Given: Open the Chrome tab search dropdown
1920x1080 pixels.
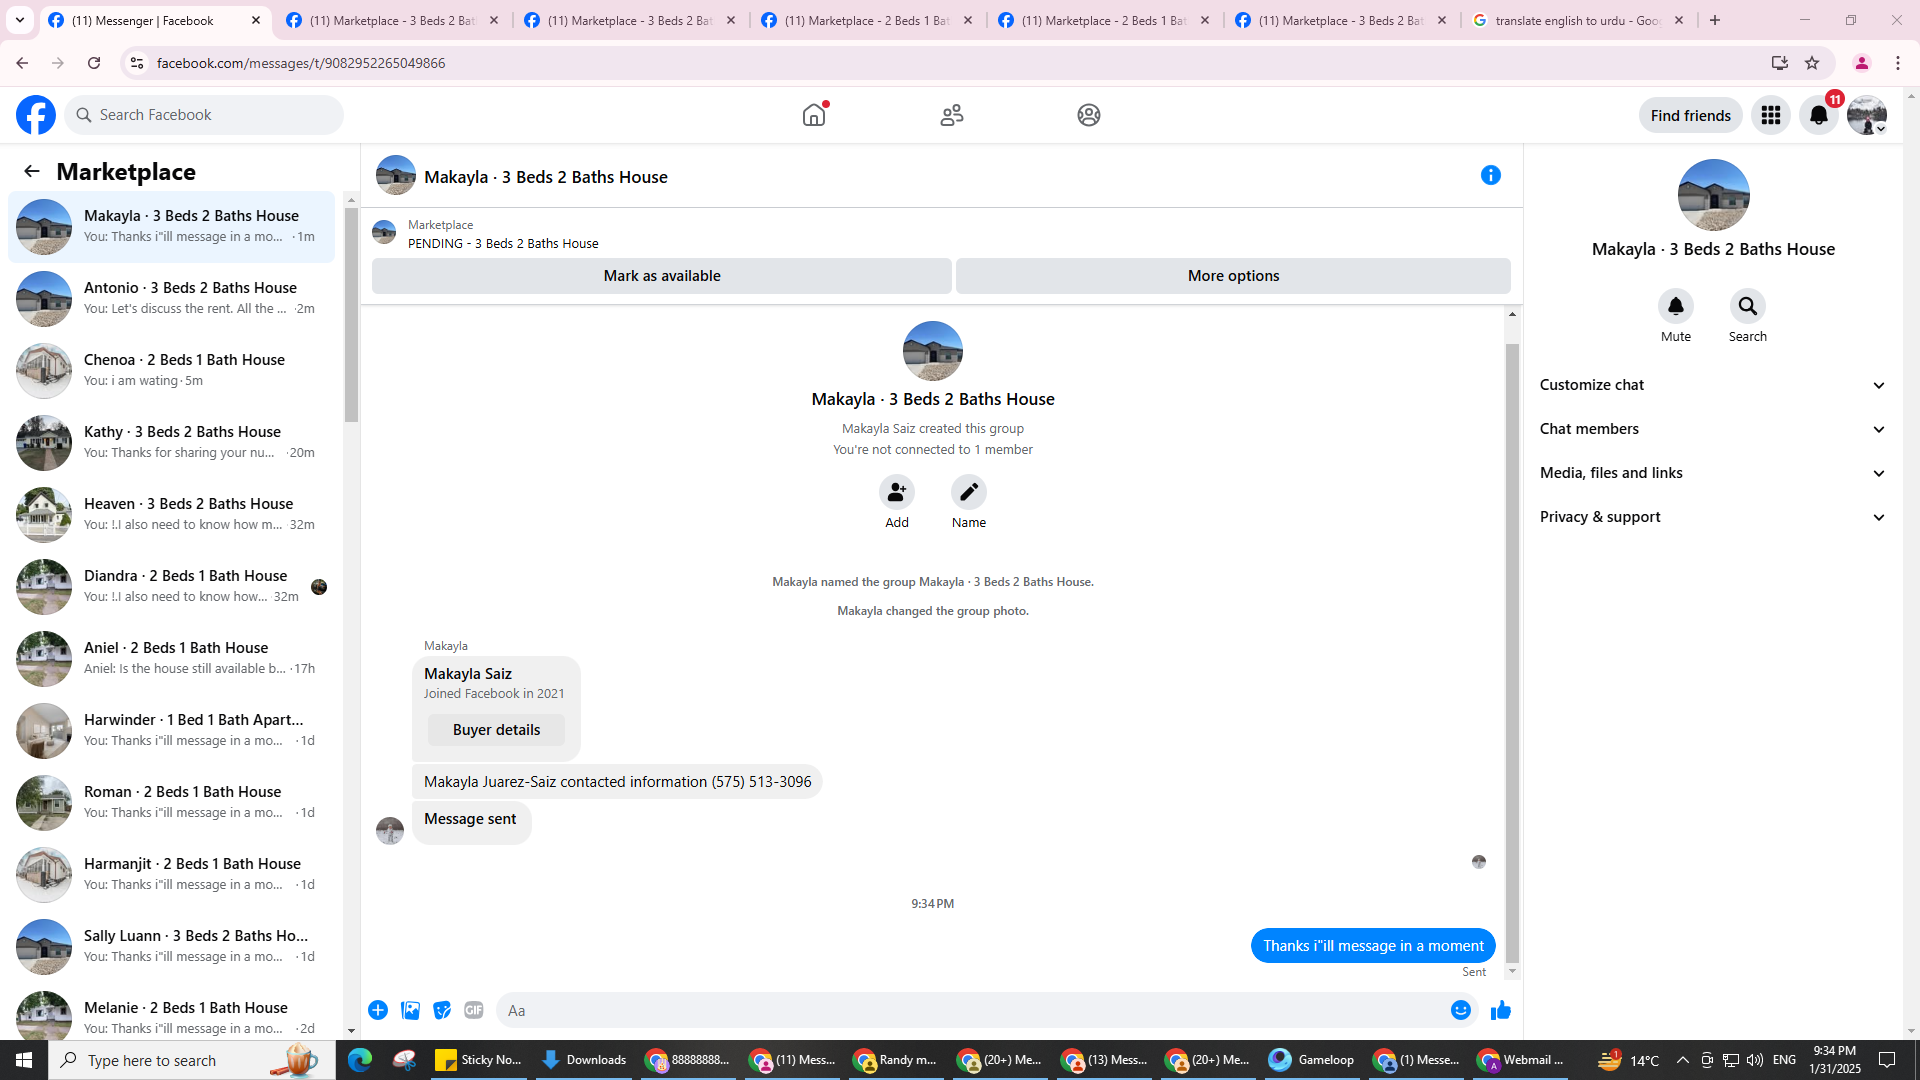Looking at the screenshot, I should click(x=20, y=20).
